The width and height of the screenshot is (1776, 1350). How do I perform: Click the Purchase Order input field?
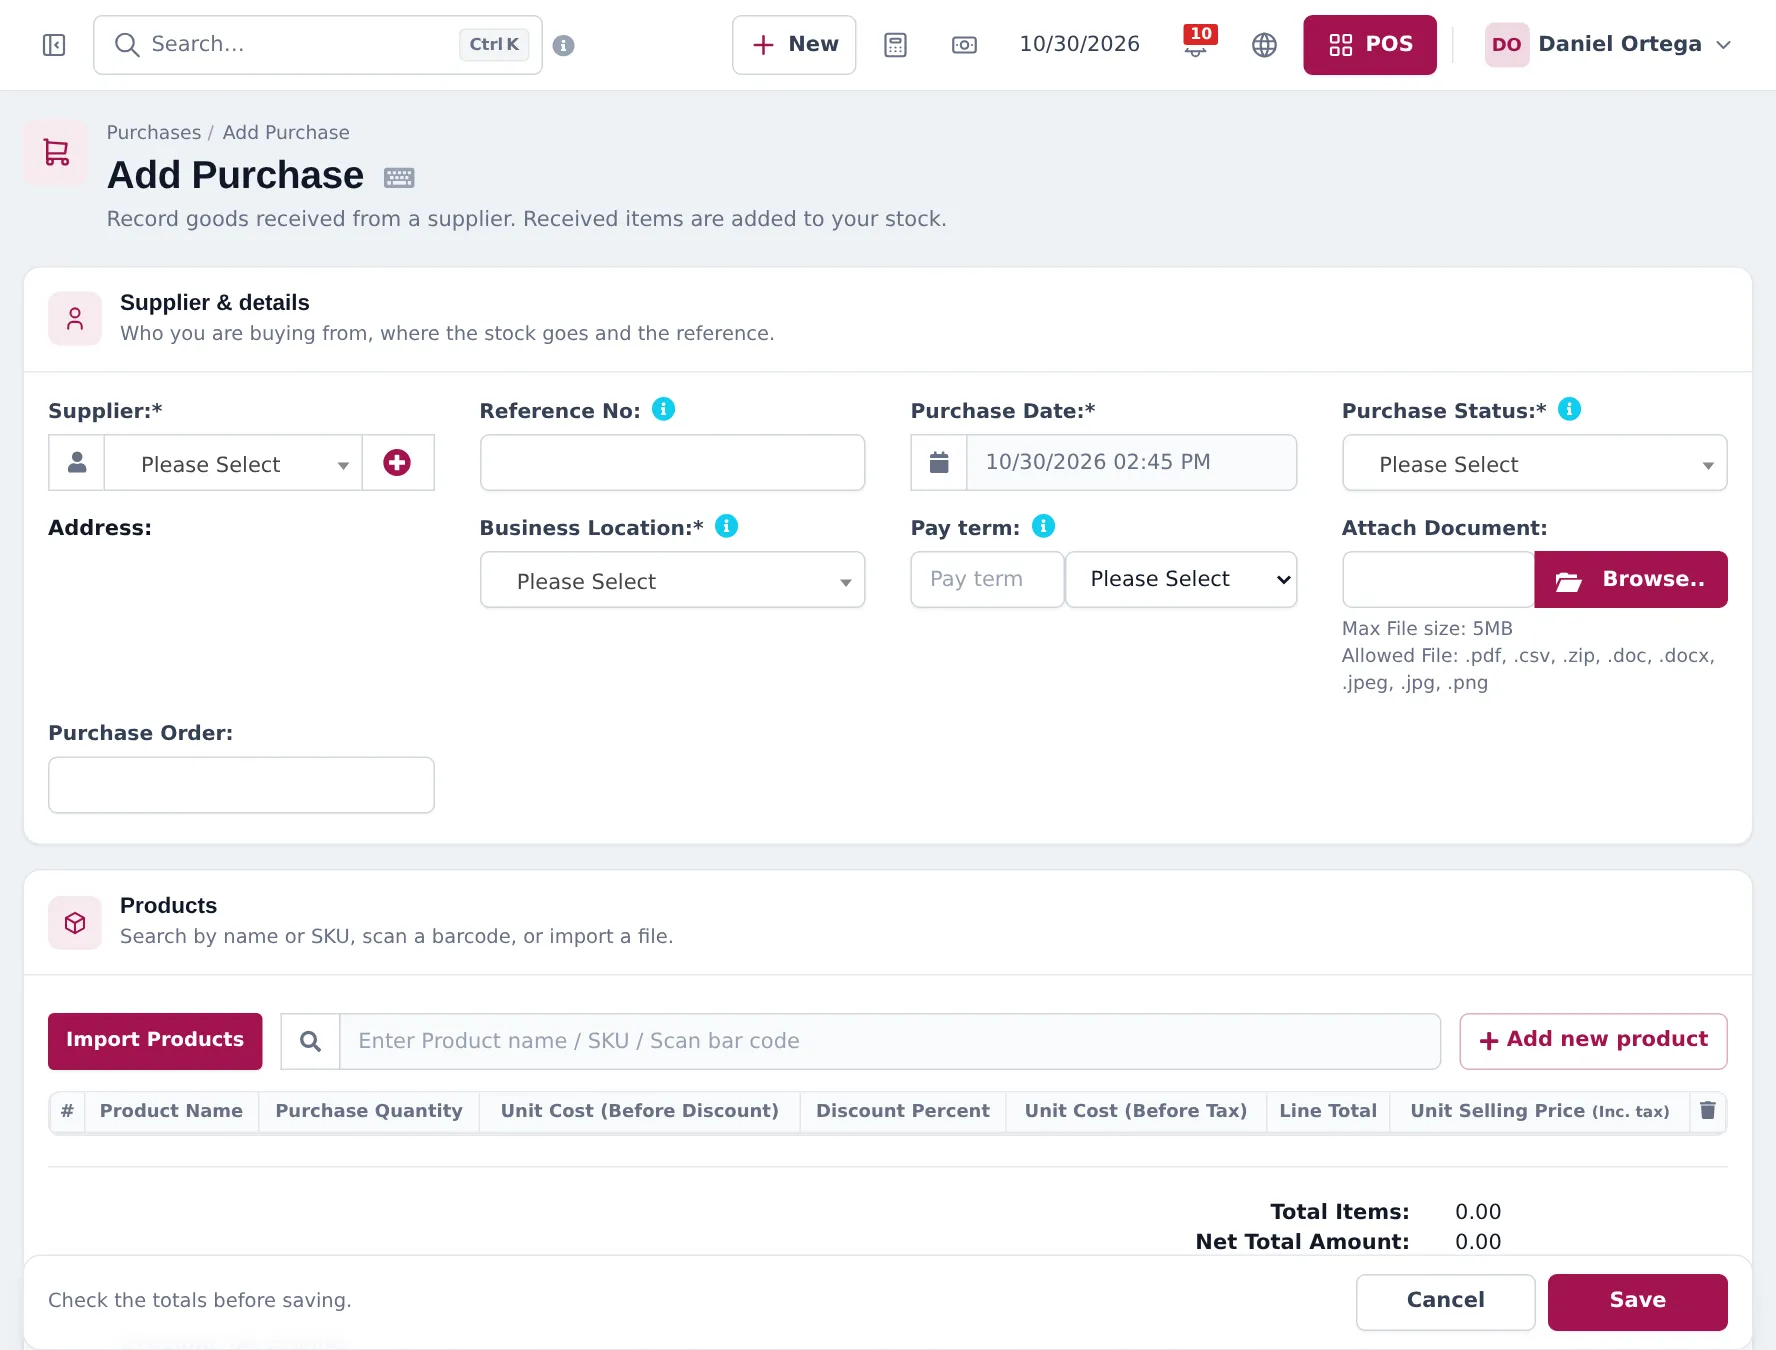(x=241, y=785)
